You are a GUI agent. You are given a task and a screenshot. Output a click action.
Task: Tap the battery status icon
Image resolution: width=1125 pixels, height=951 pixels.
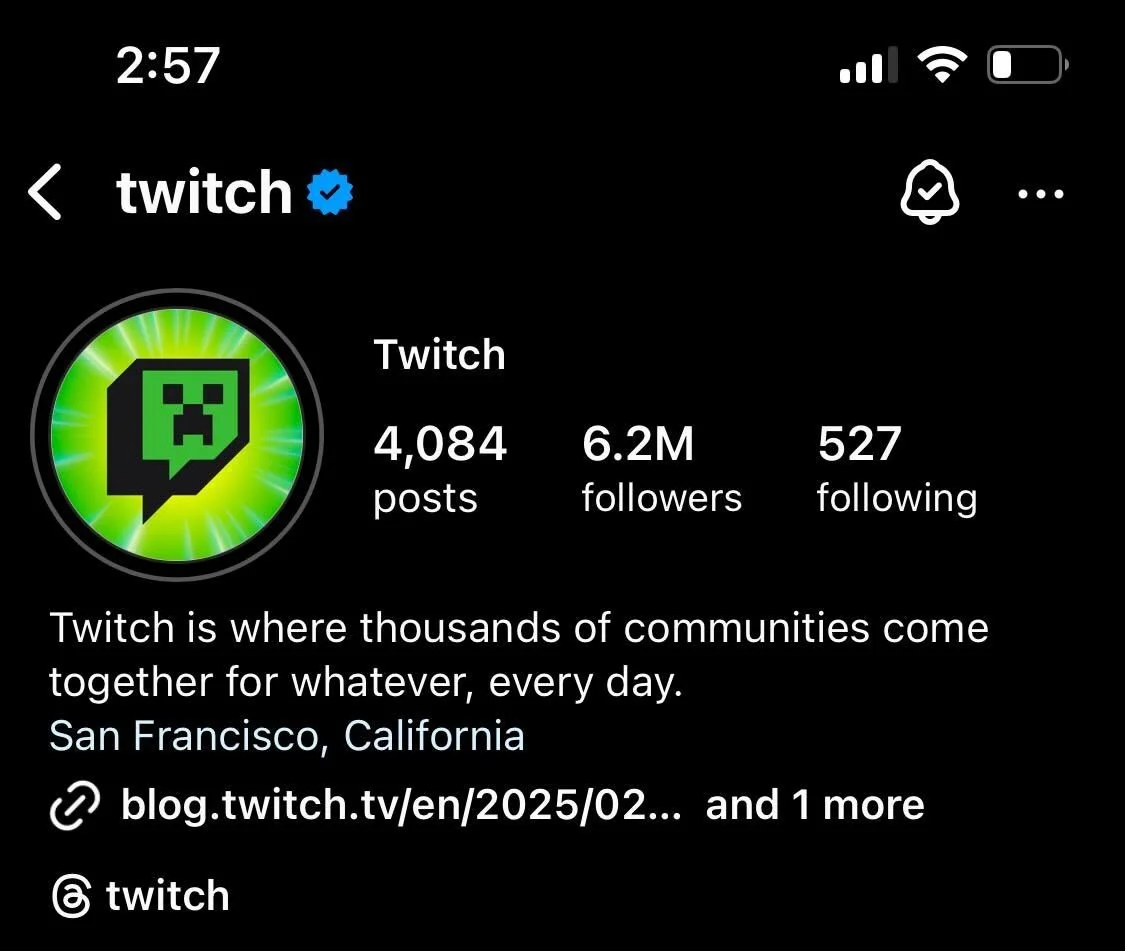click(1027, 65)
